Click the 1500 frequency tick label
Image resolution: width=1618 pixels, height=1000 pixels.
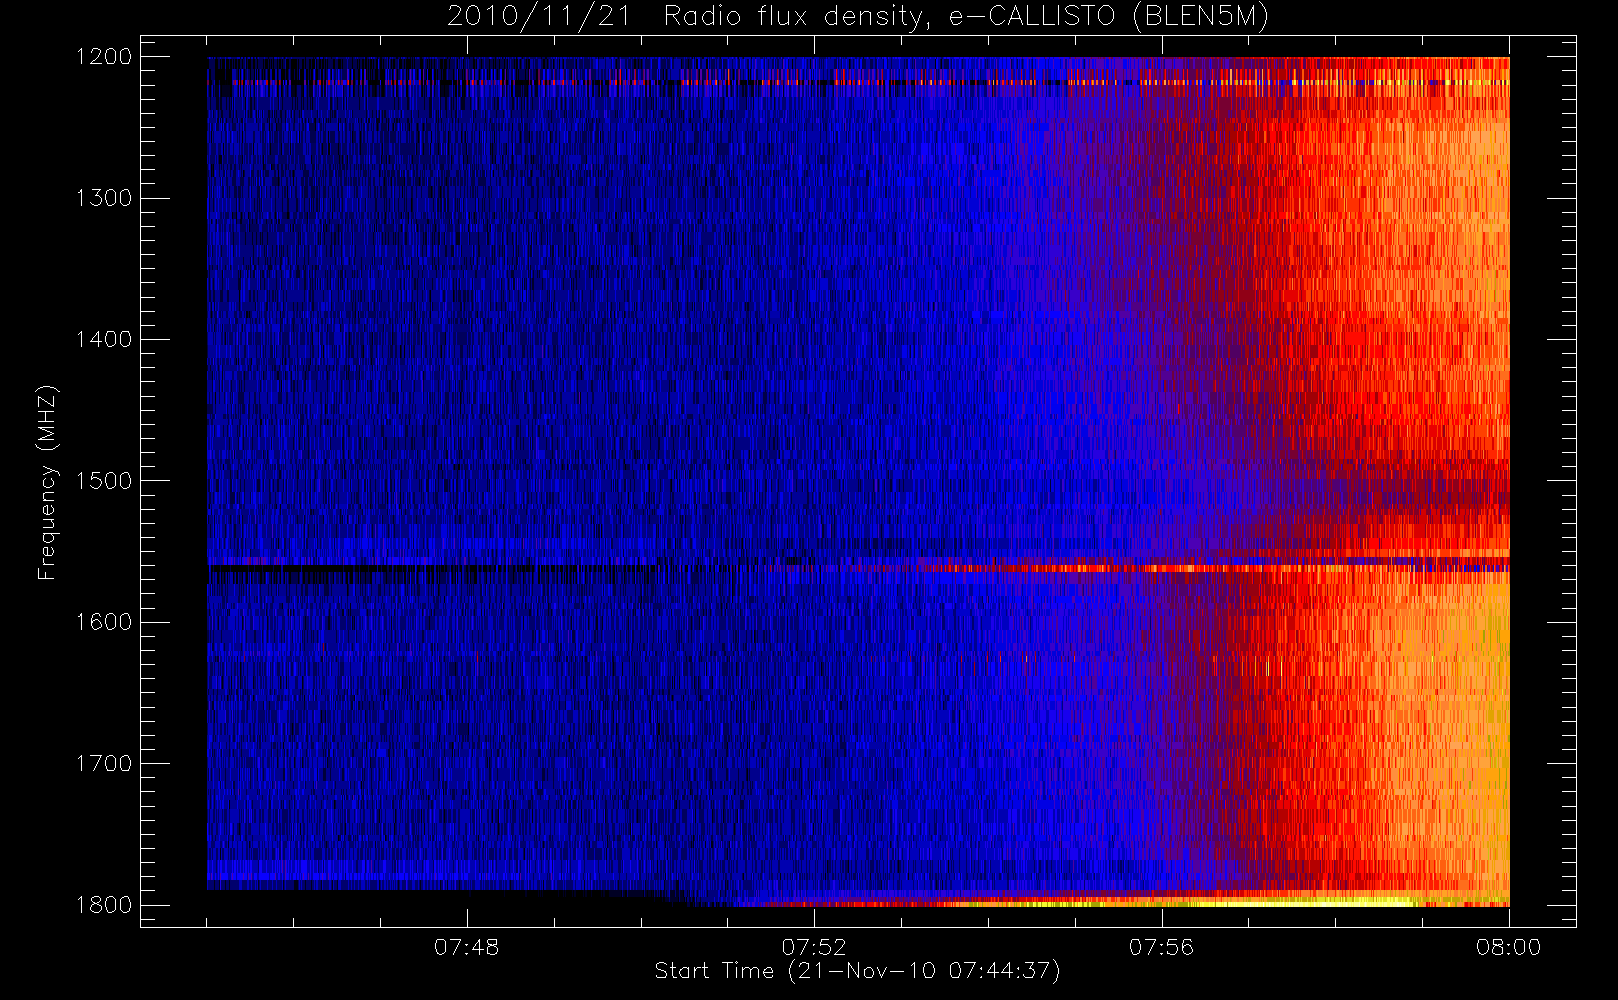tap(104, 481)
